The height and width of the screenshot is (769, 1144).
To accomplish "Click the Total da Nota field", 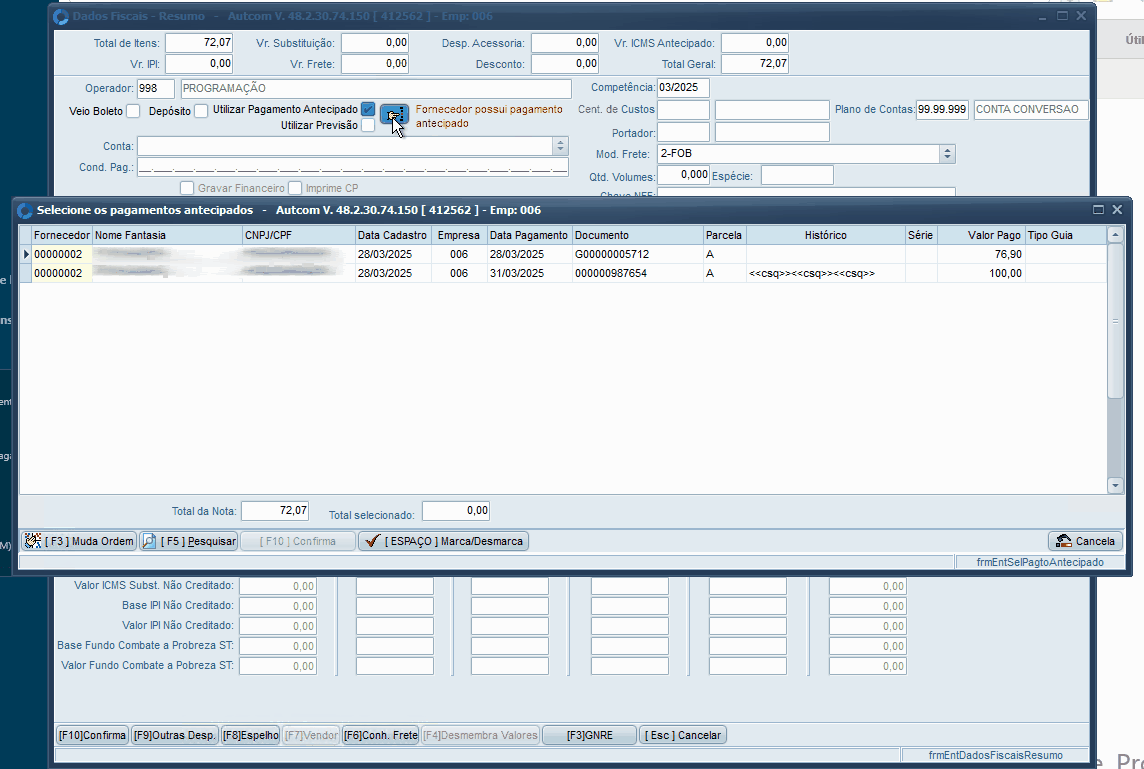I will tap(275, 511).
